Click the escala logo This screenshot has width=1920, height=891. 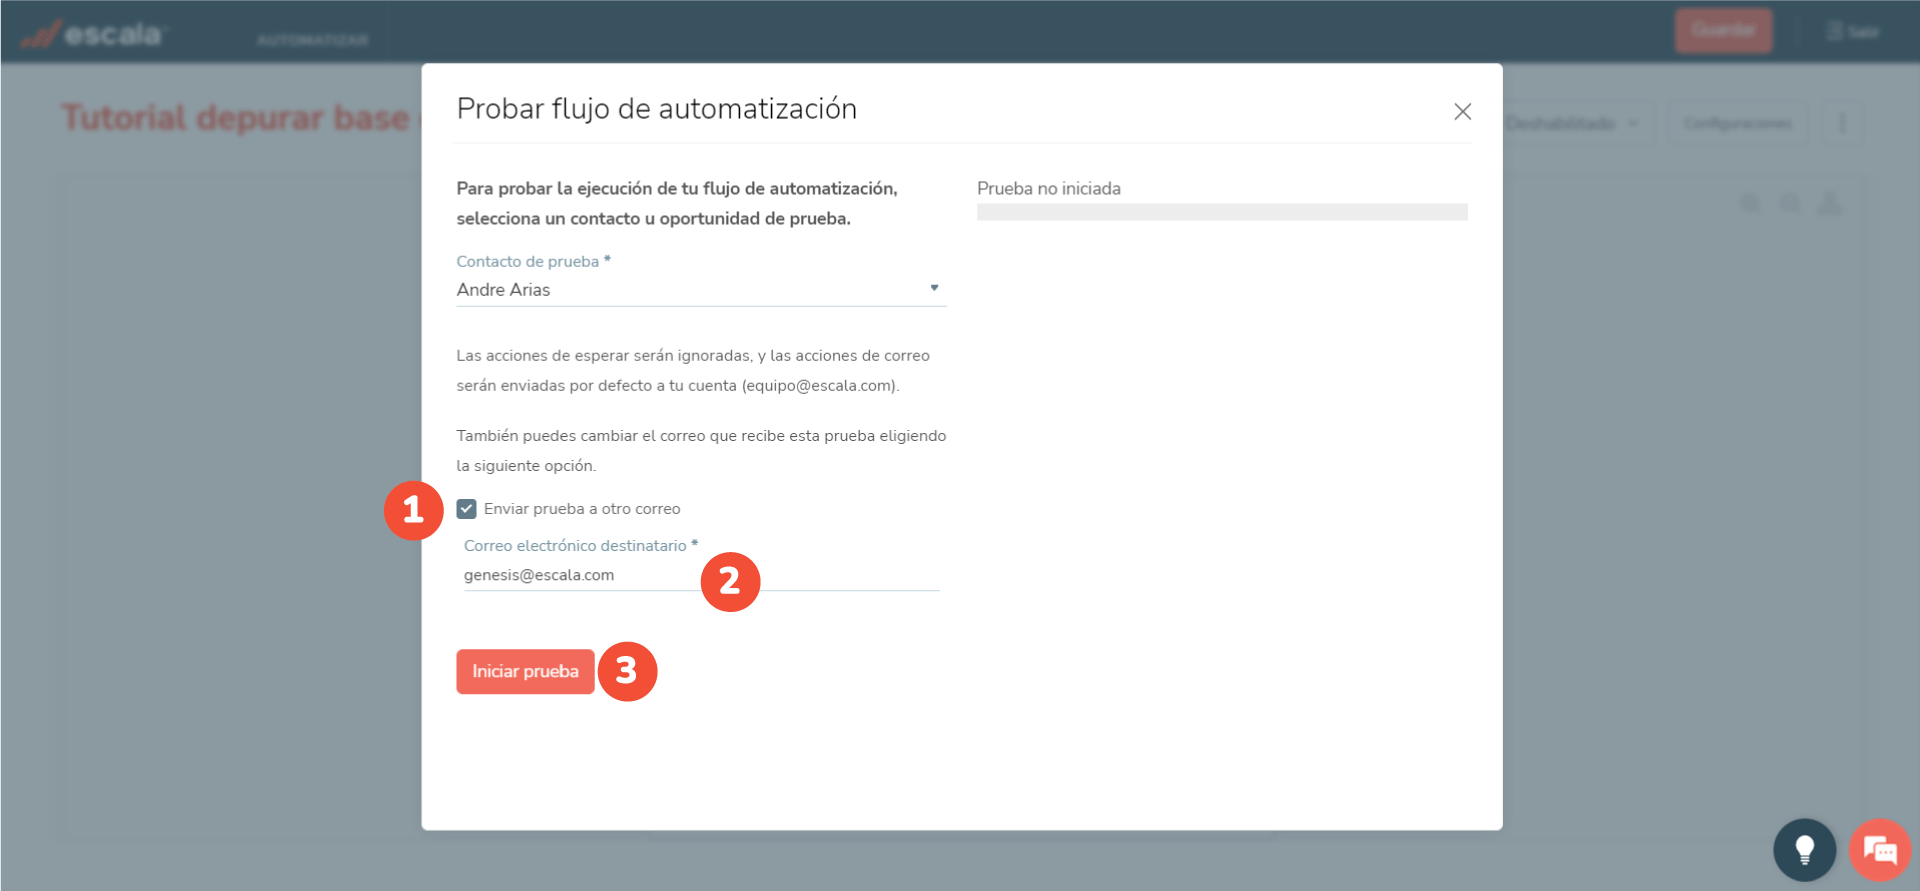[x=92, y=35]
